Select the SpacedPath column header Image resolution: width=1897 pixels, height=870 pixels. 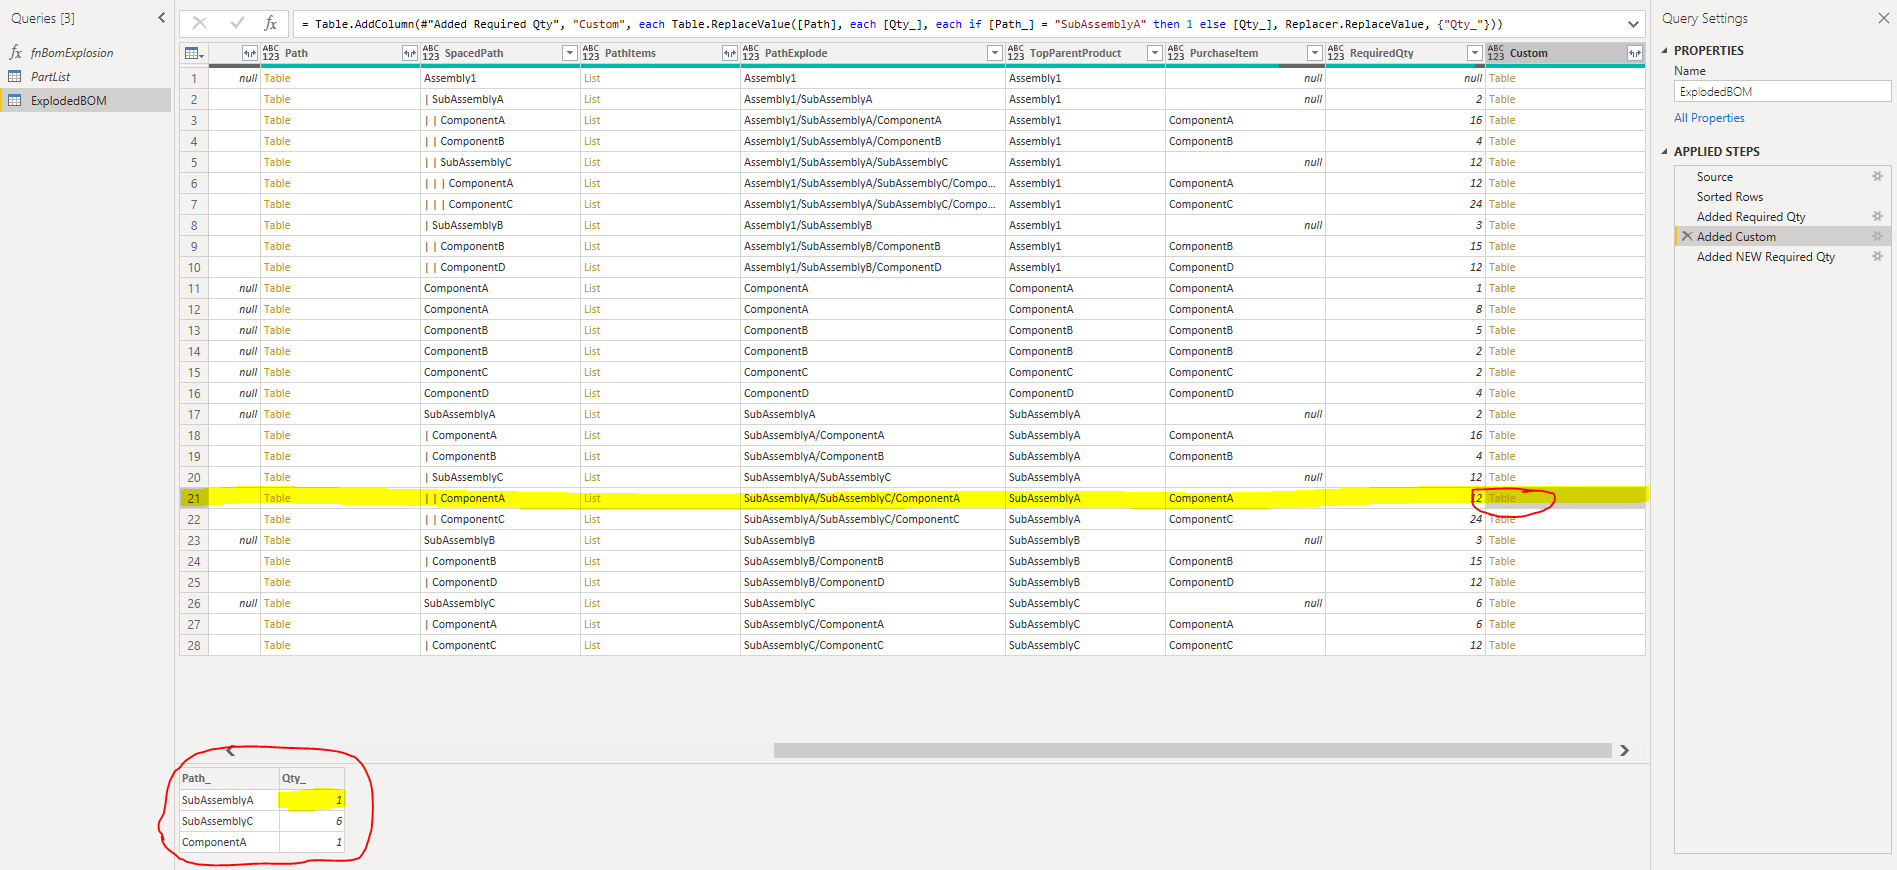pyautogui.click(x=500, y=53)
